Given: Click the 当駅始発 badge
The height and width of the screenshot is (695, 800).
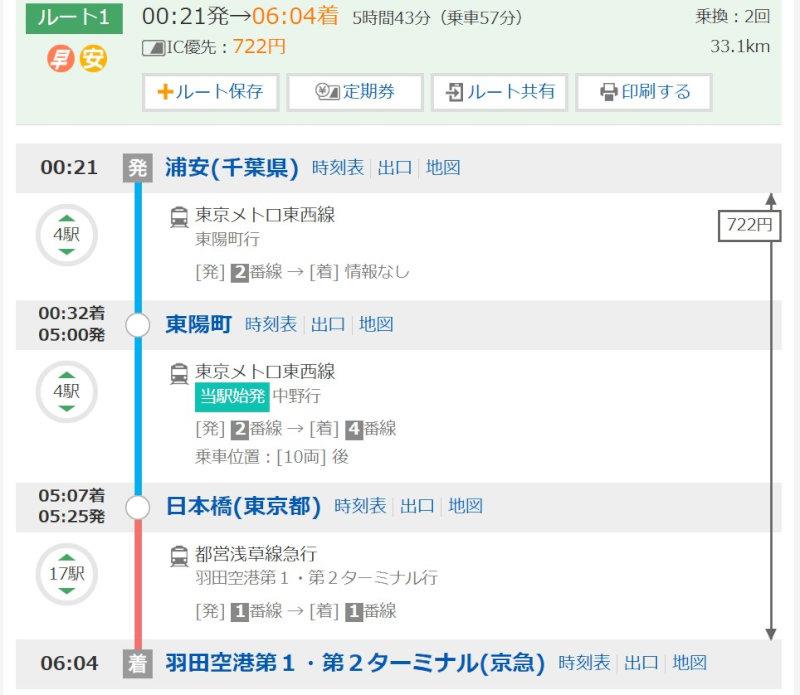Looking at the screenshot, I should 232,396.
